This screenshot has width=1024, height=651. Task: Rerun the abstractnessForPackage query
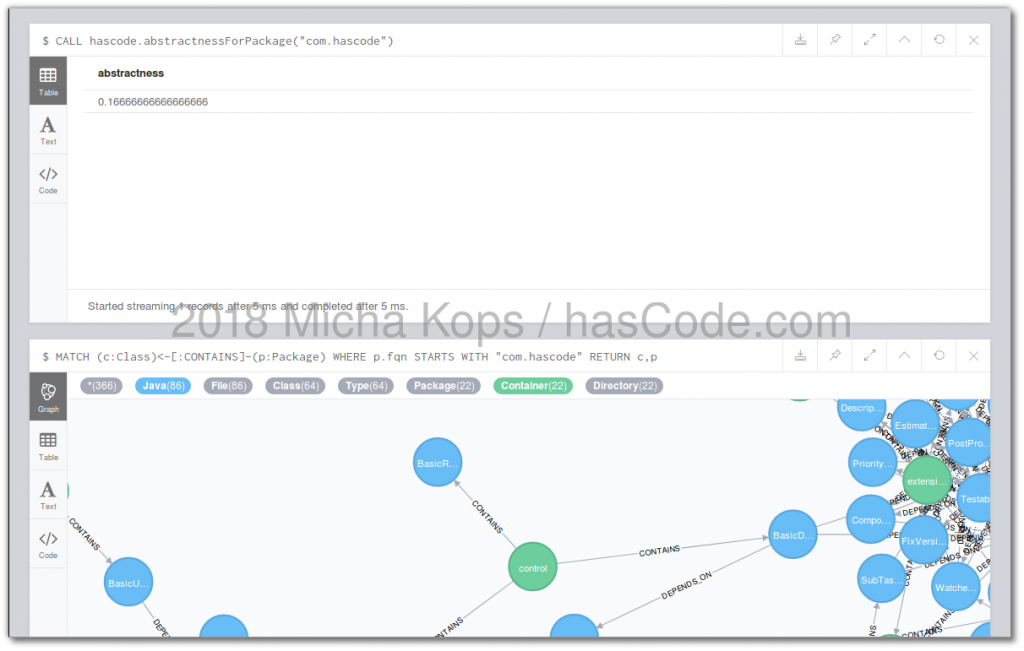click(x=937, y=40)
